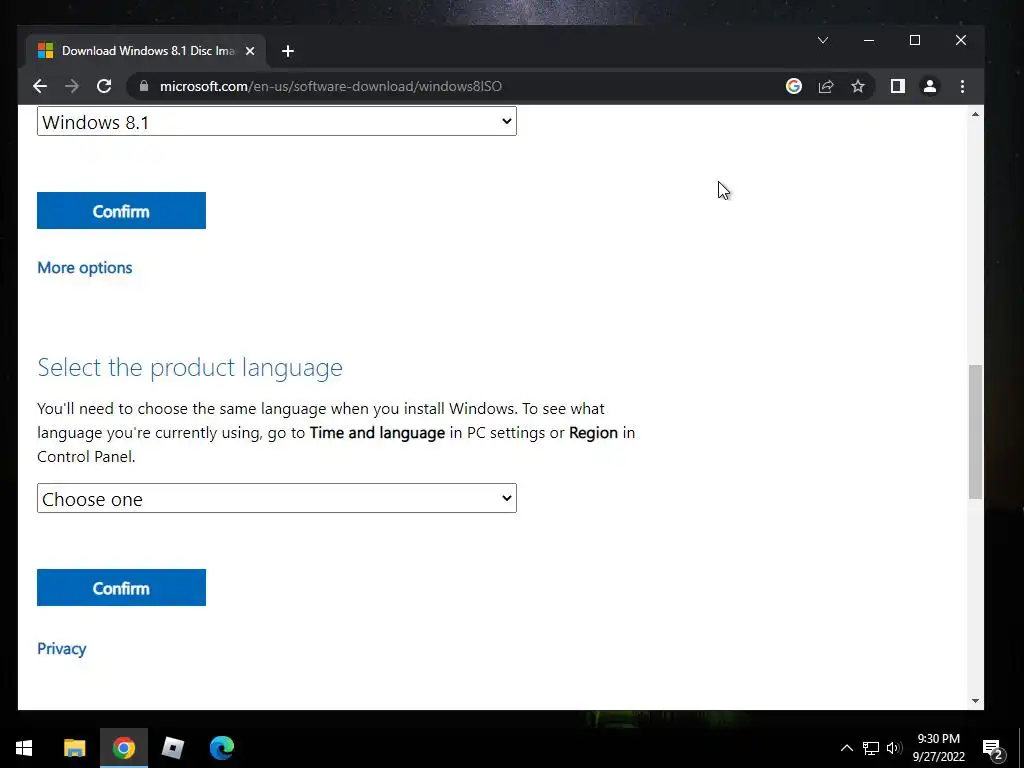Confirm the product language selection
1024x768 pixels.
coord(121,587)
